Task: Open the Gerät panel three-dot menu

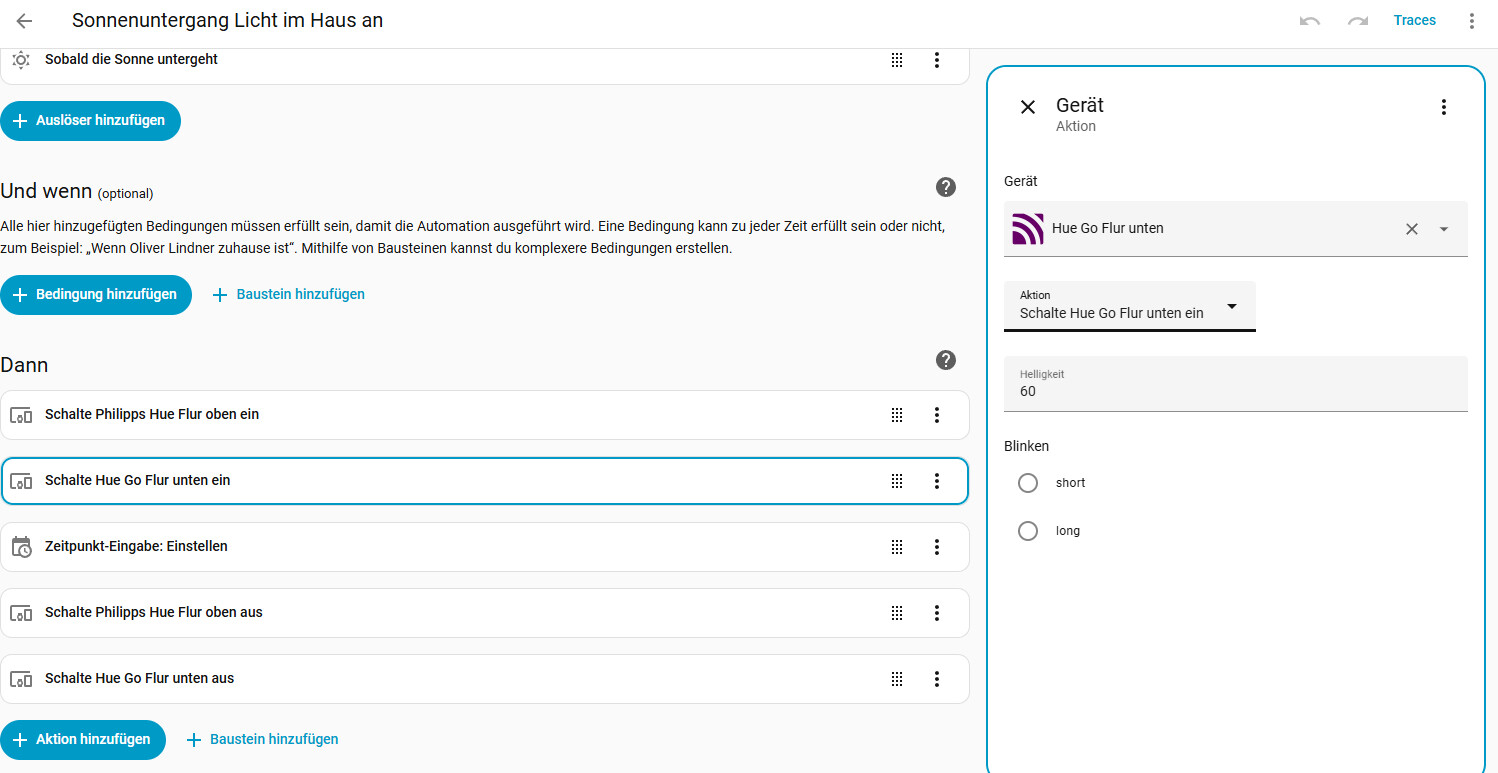Action: tap(1443, 107)
